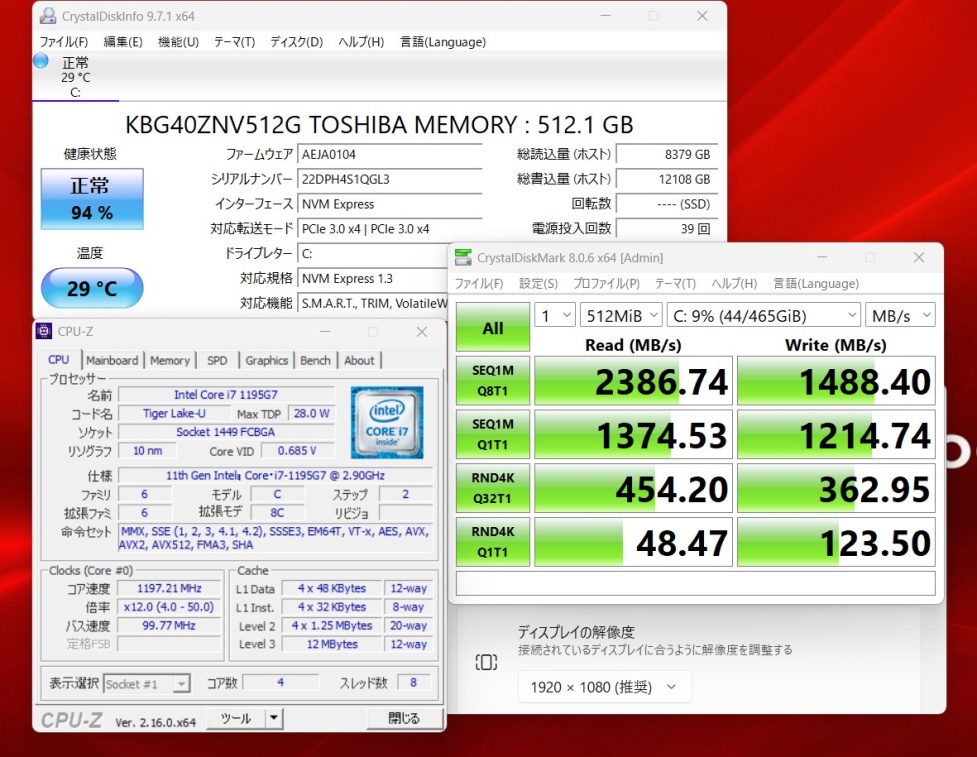This screenshot has width=977, height=757.
Task: Close the CrystalDiskMark window
Action: coord(919,257)
